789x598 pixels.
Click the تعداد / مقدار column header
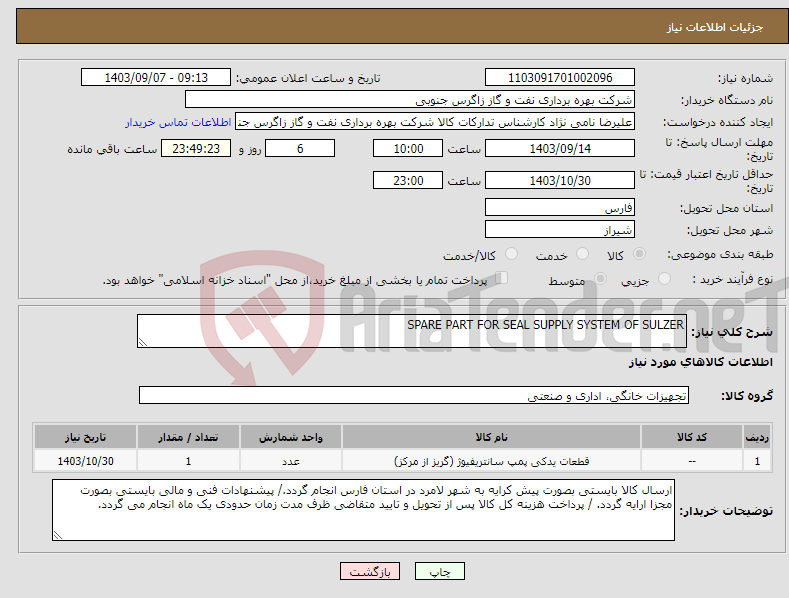tap(188, 437)
